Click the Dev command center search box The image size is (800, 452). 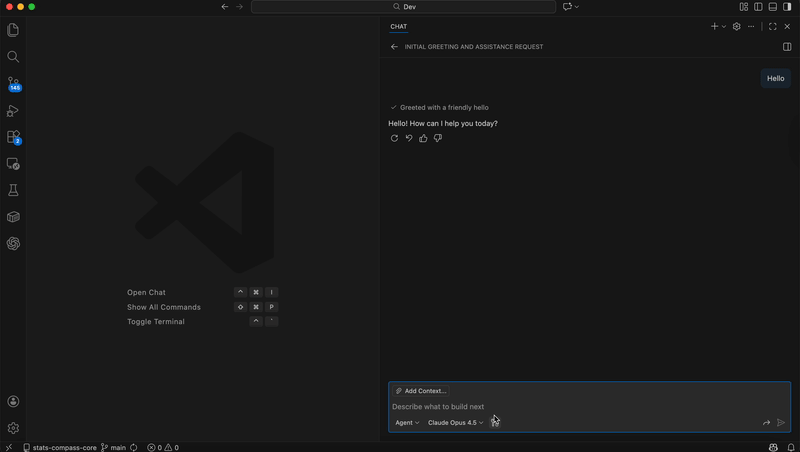403,7
